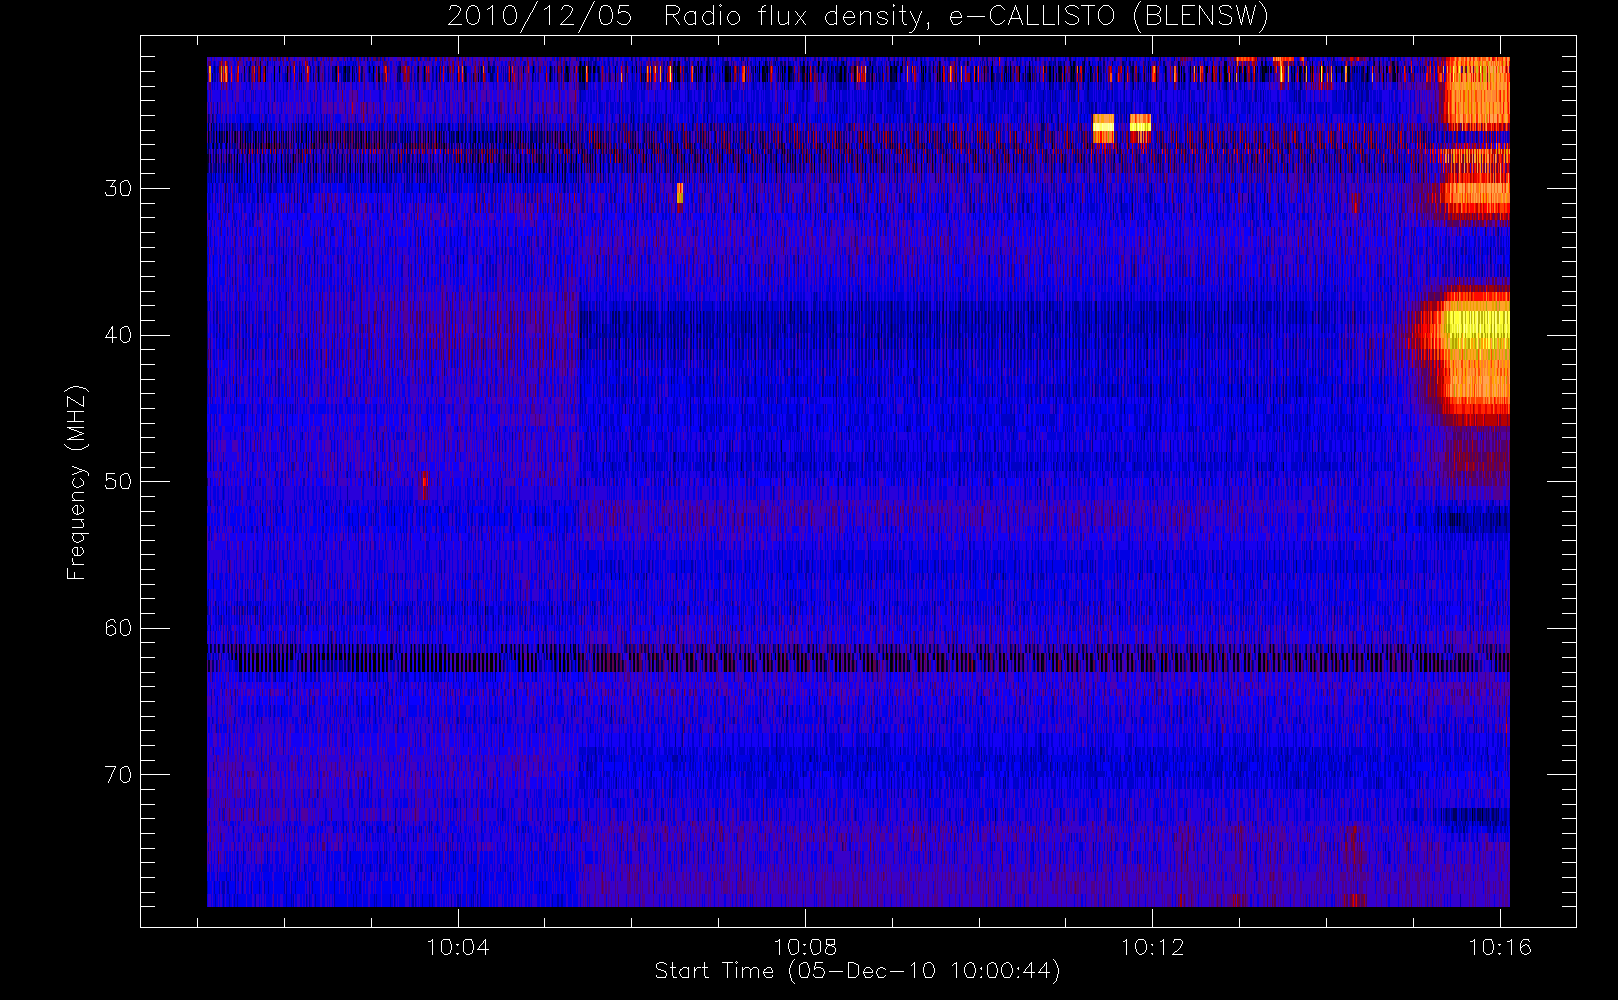This screenshot has width=1618, height=1000.
Task: Click the '40' frequency tick label
Action: [118, 335]
